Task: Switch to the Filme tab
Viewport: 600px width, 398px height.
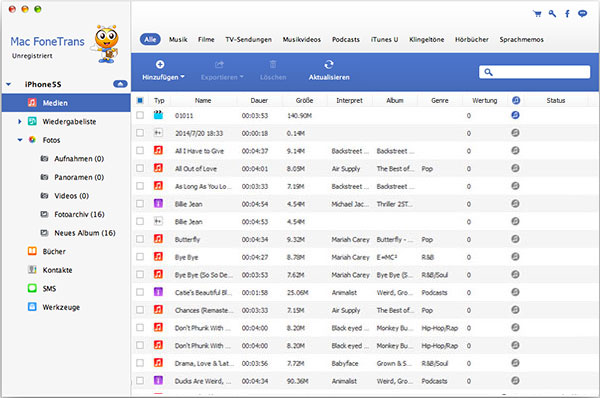Action: pos(206,39)
